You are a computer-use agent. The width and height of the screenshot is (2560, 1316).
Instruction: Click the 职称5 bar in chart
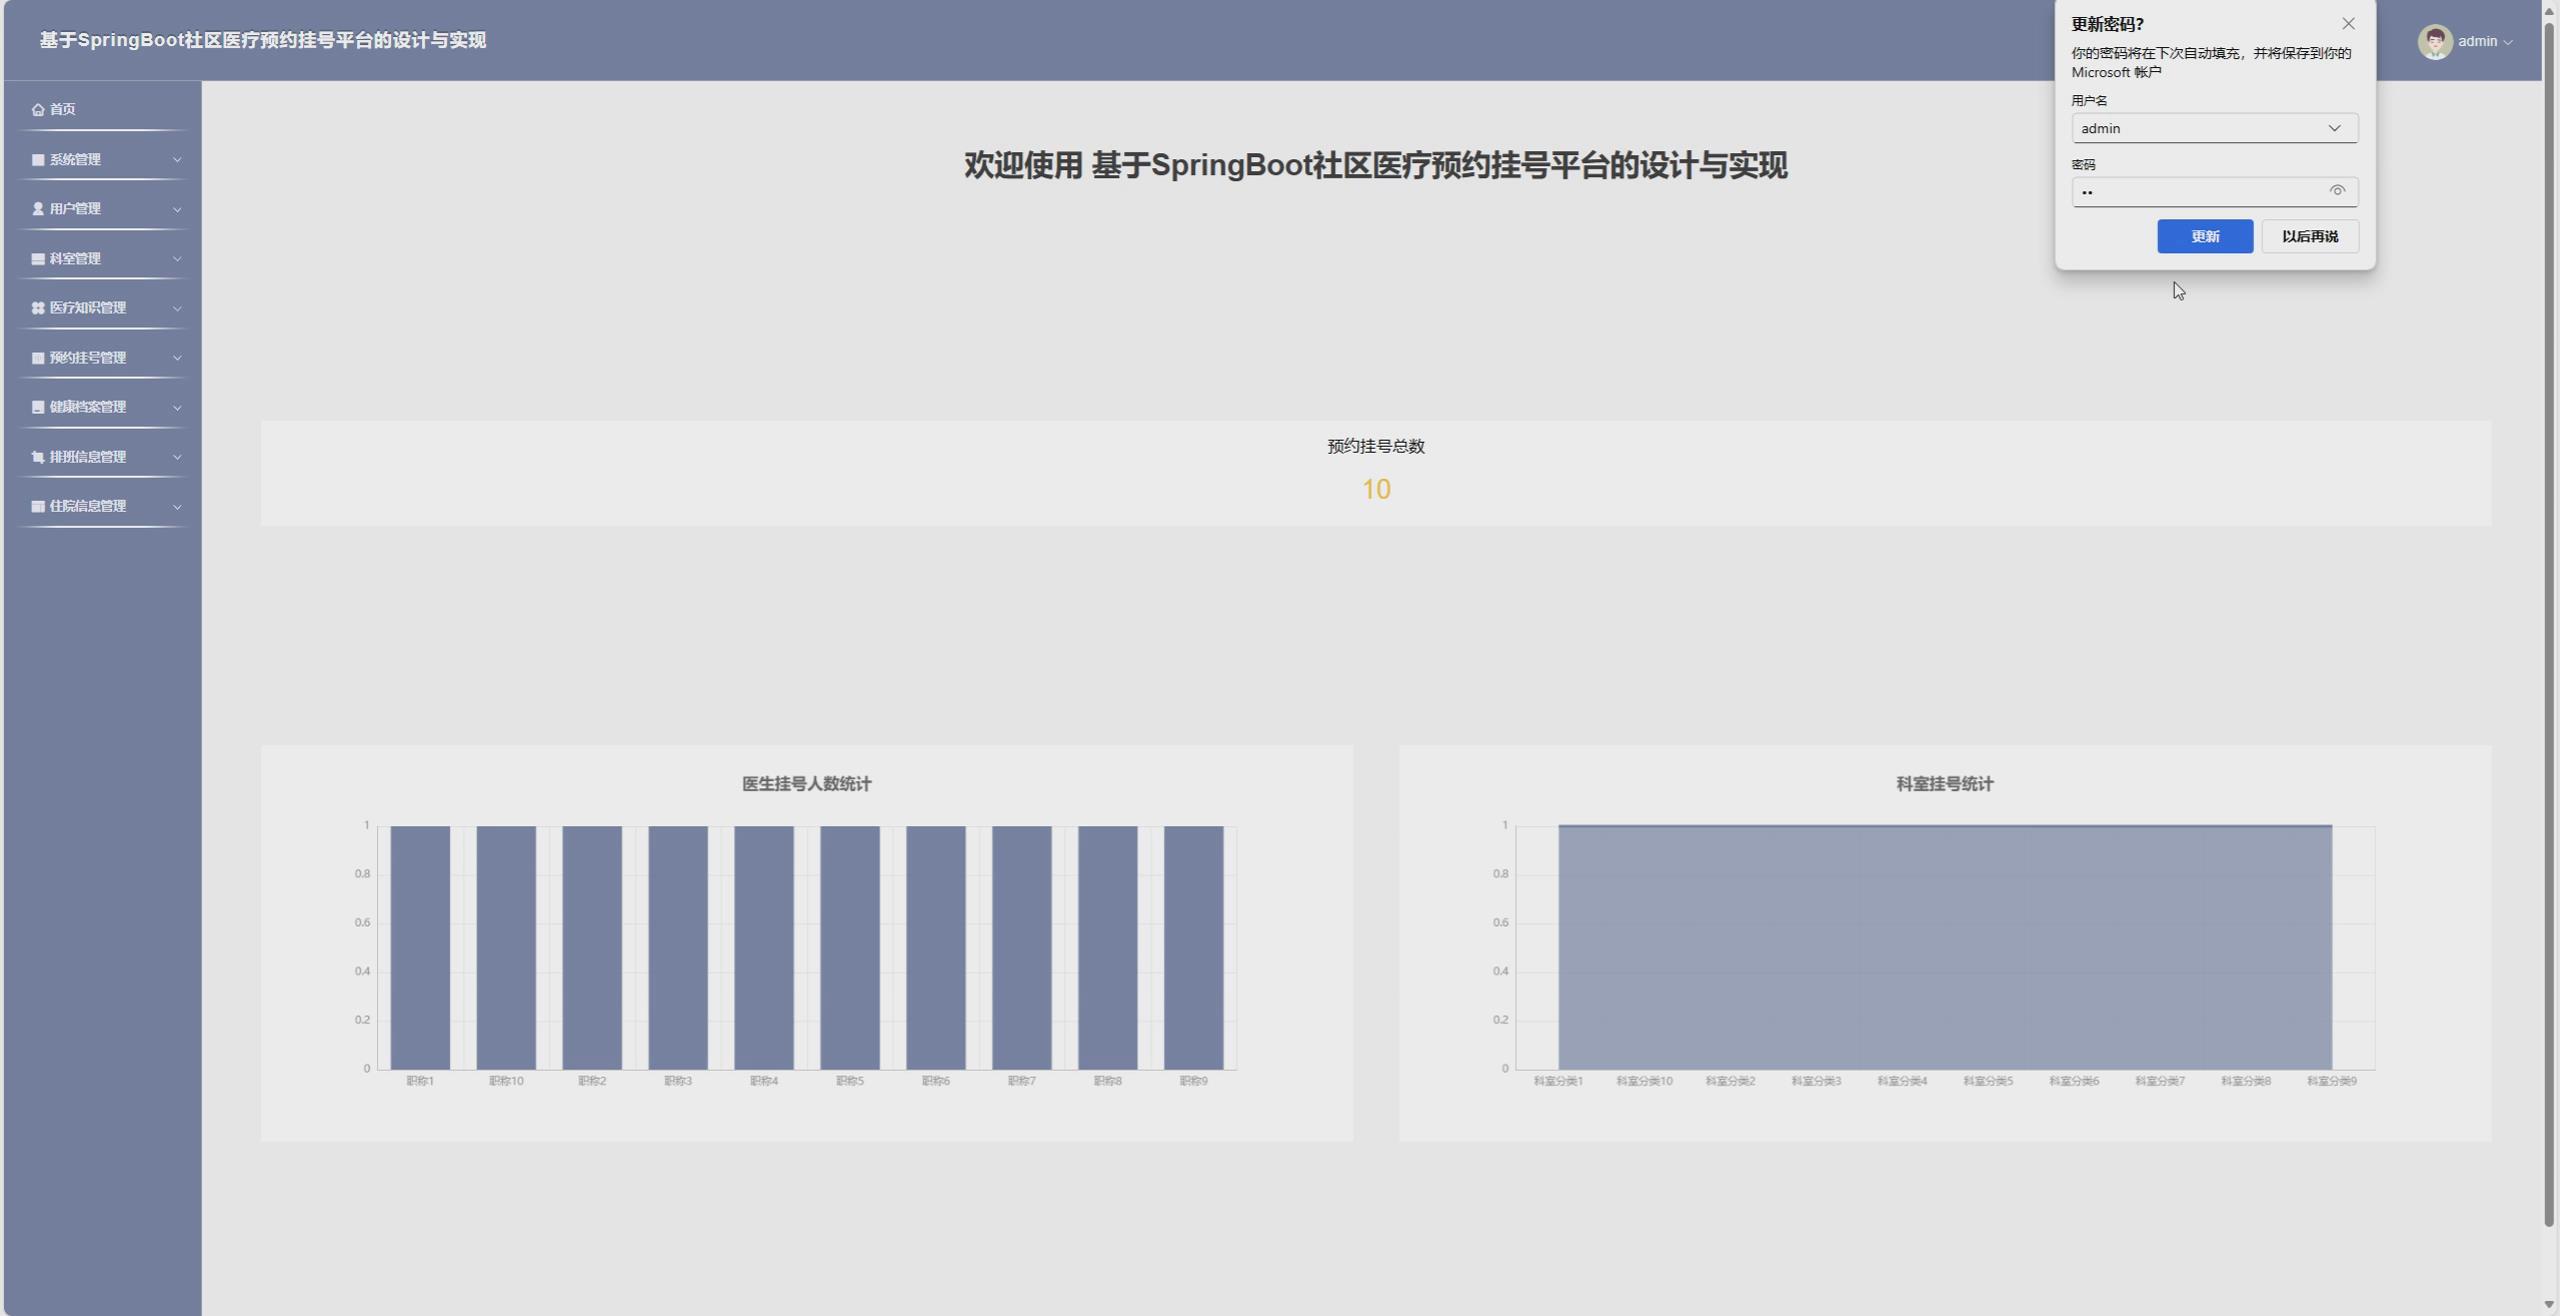pyautogui.click(x=849, y=946)
